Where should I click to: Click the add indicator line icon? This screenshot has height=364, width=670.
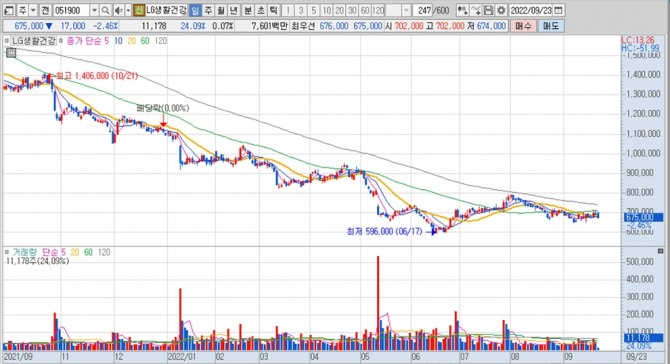click(x=476, y=10)
